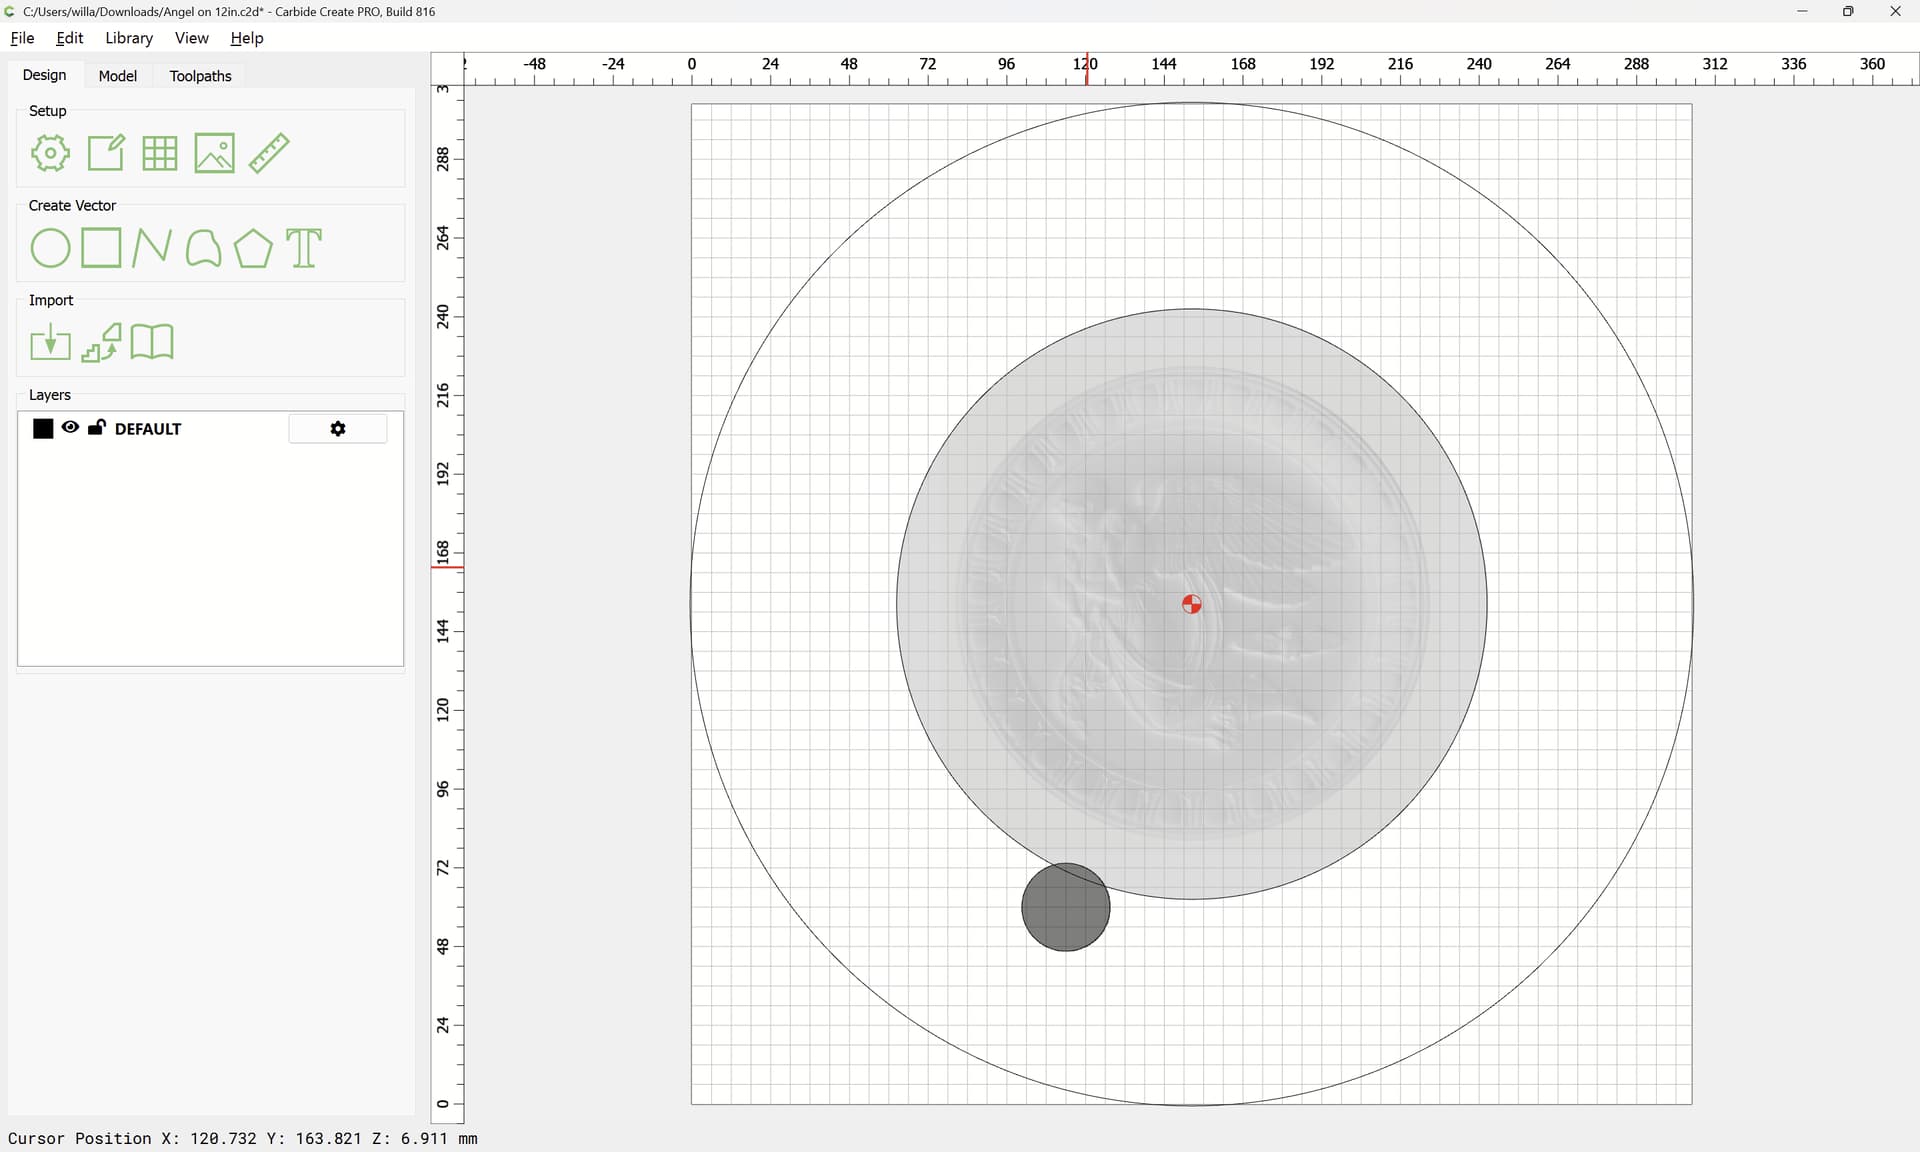Click the Import file icon
Viewport: 1920px width, 1152px height.
(x=50, y=343)
